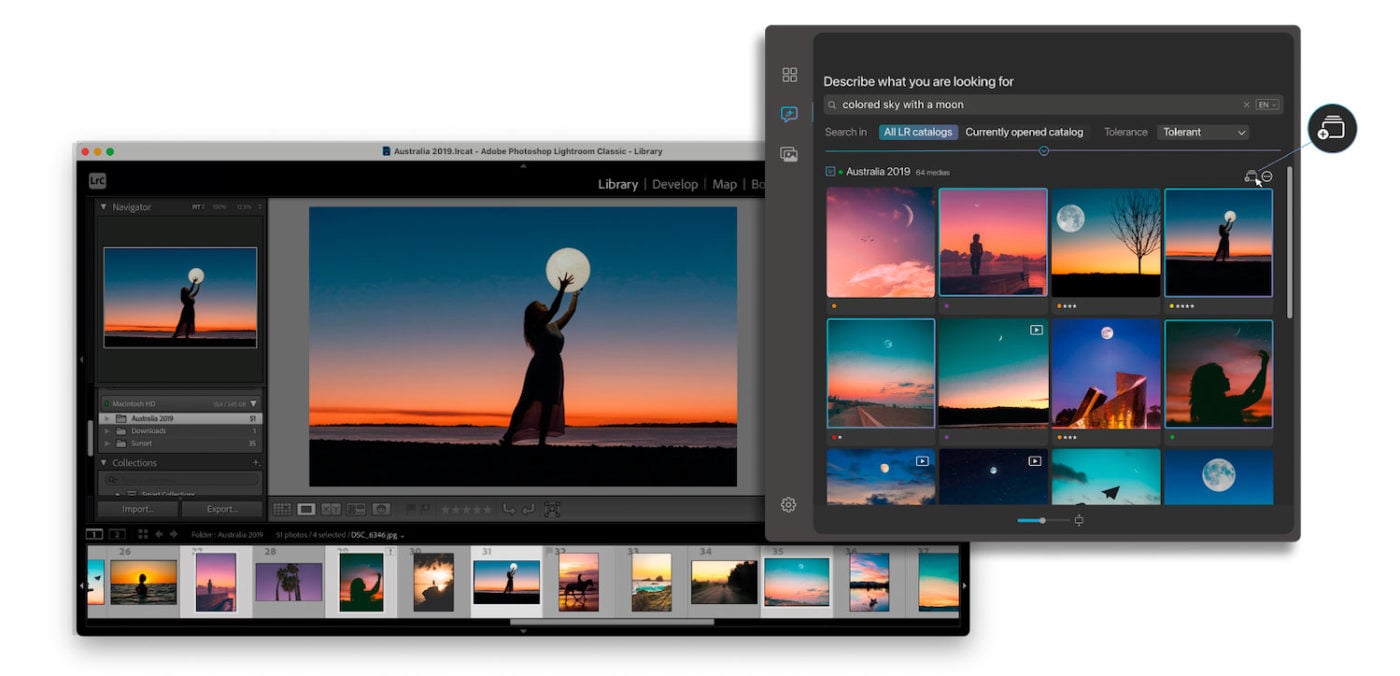Viewport: 1400px width, 676px height.
Task: Toggle the Australia 2019 catalog checkbox
Action: [x=830, y=172]
